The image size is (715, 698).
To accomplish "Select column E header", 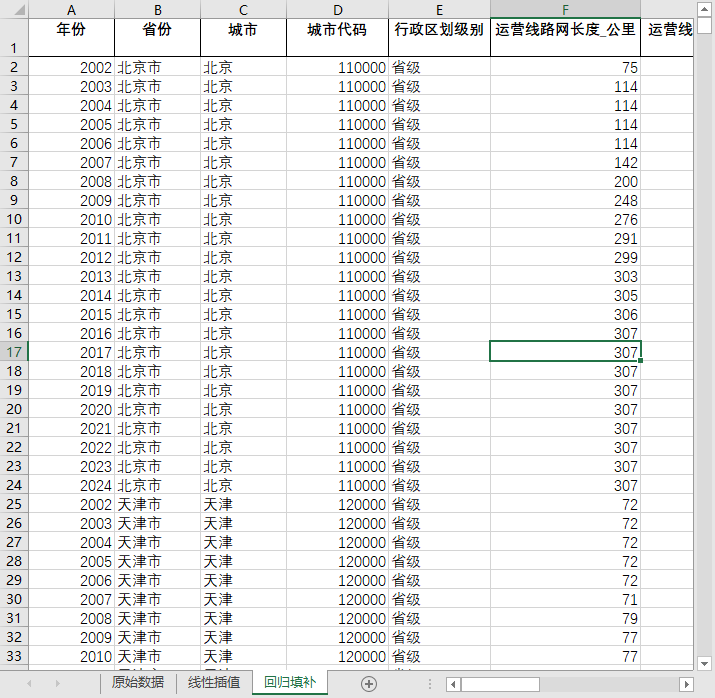I will click(439, 10).
